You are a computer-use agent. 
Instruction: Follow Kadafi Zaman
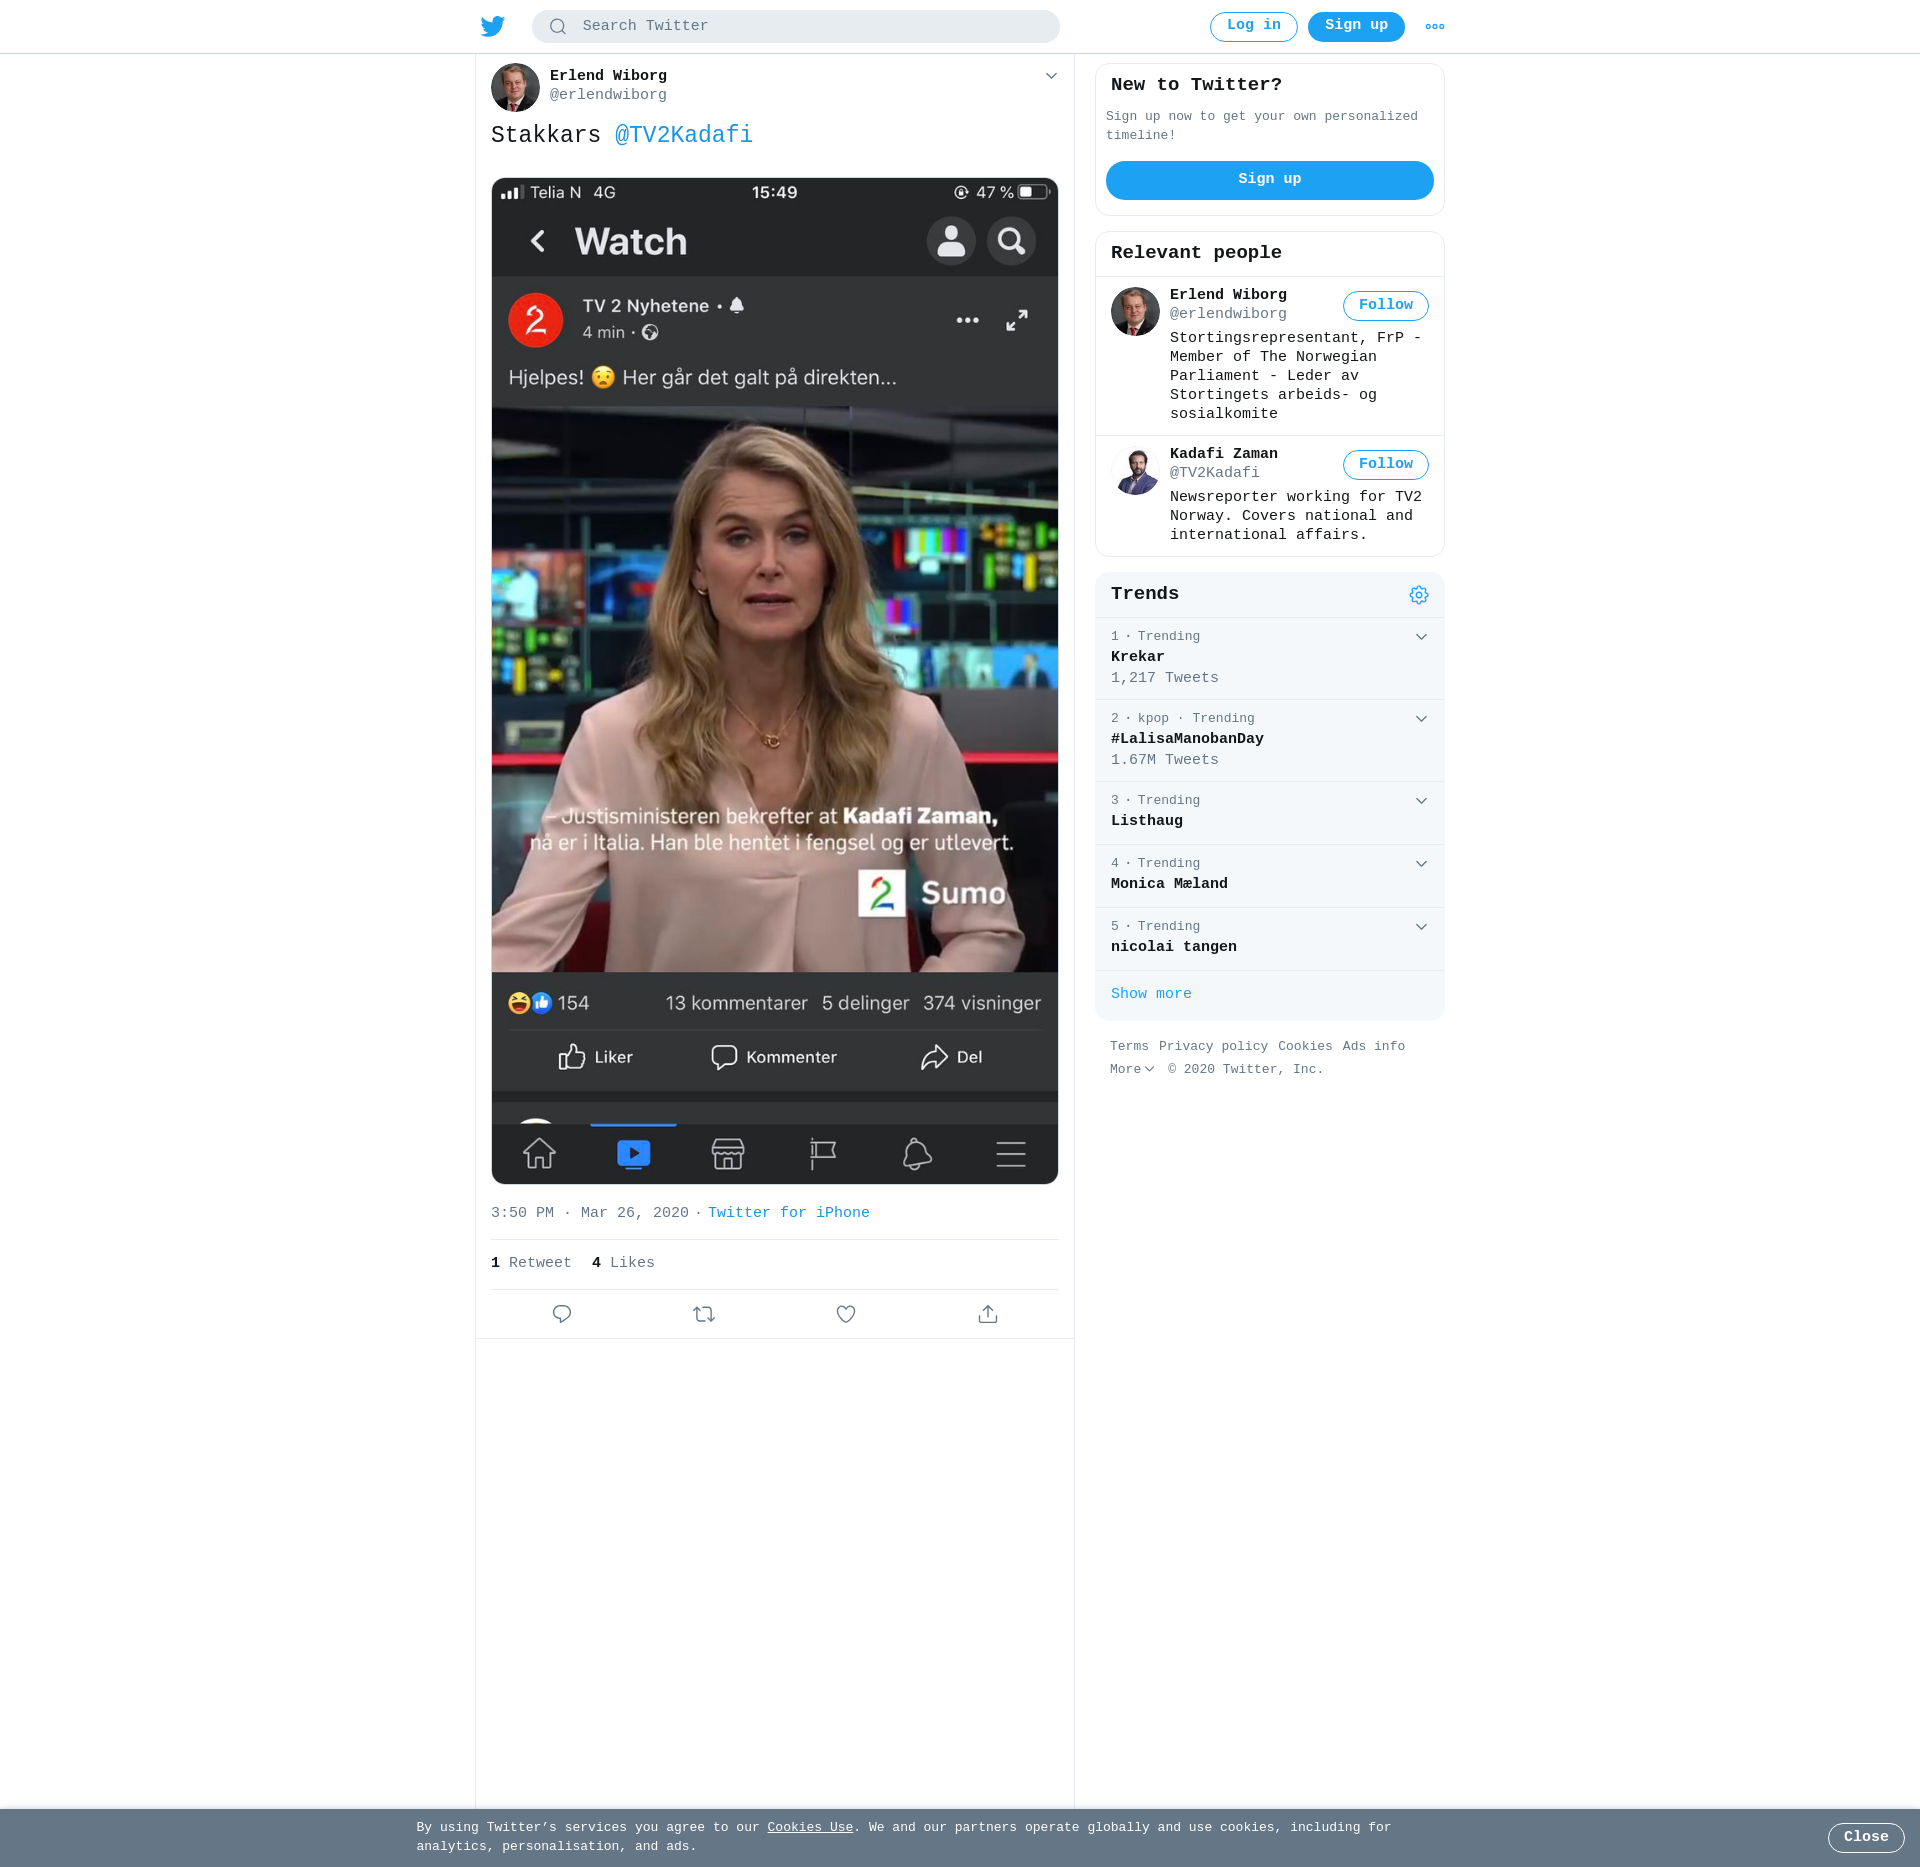pyautogui.click(x=1386, y=465)
